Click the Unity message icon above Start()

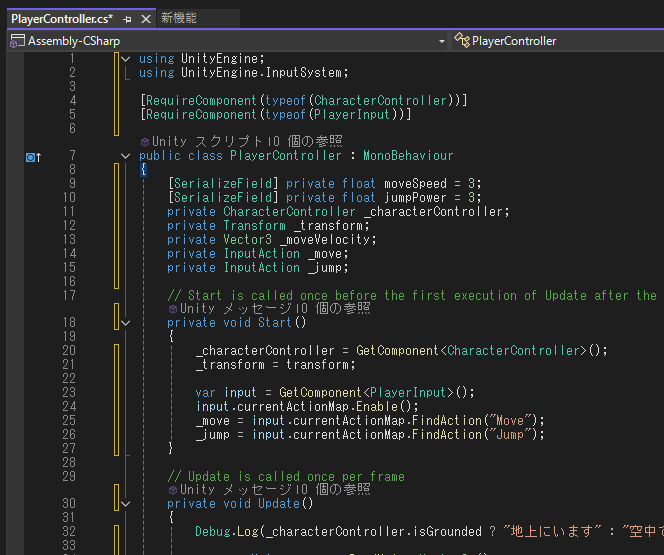click(x=173, y=309)
